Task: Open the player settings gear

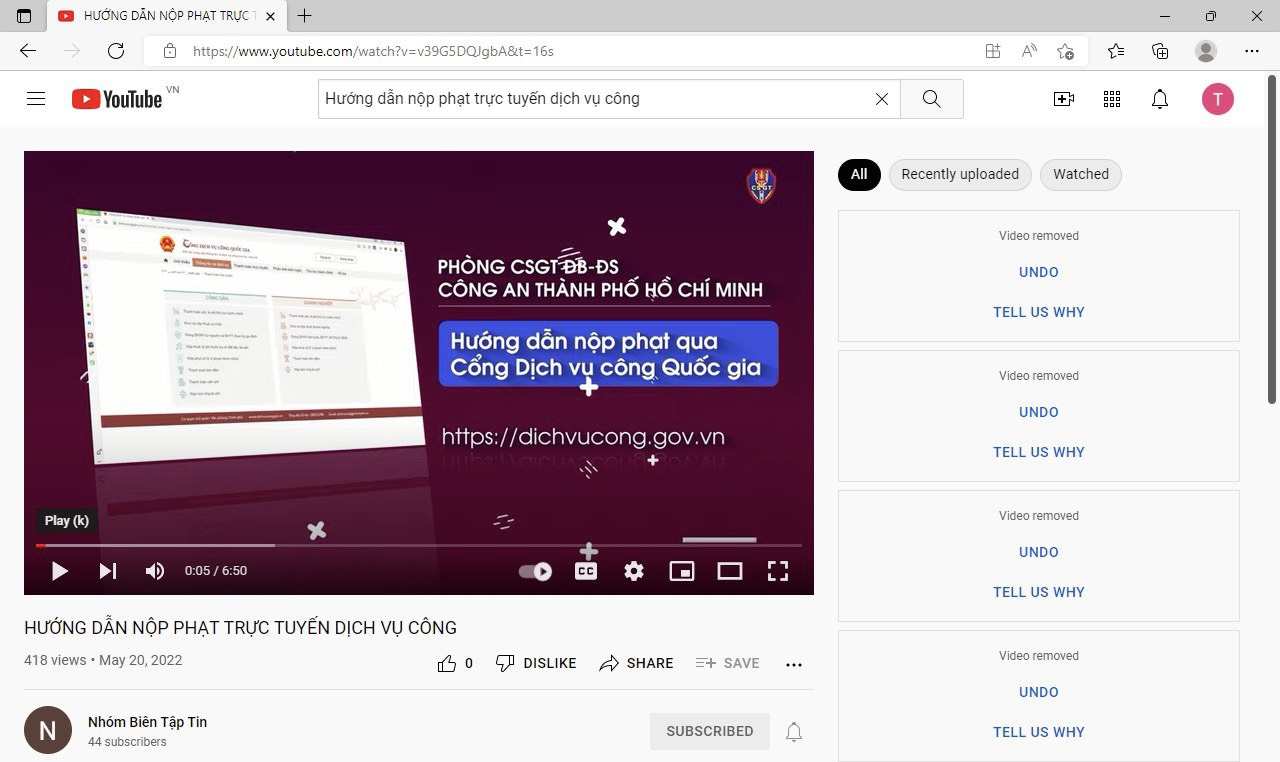Action: pyautogui.click(x=634, y=571)
